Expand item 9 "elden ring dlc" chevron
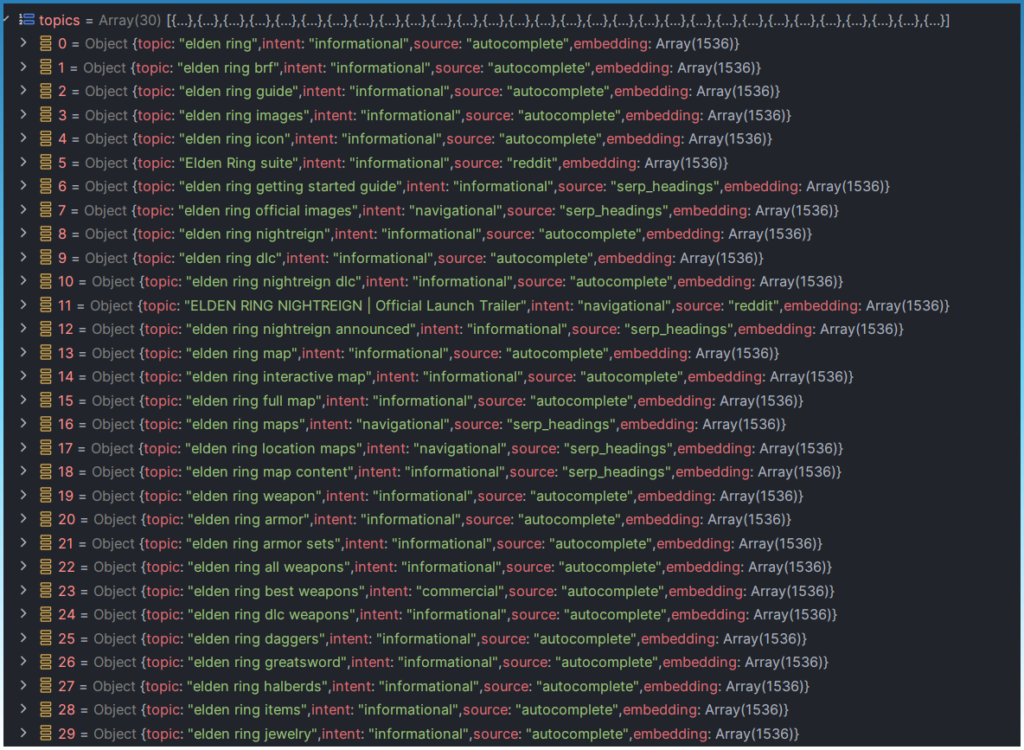 [x=24, y=258]
